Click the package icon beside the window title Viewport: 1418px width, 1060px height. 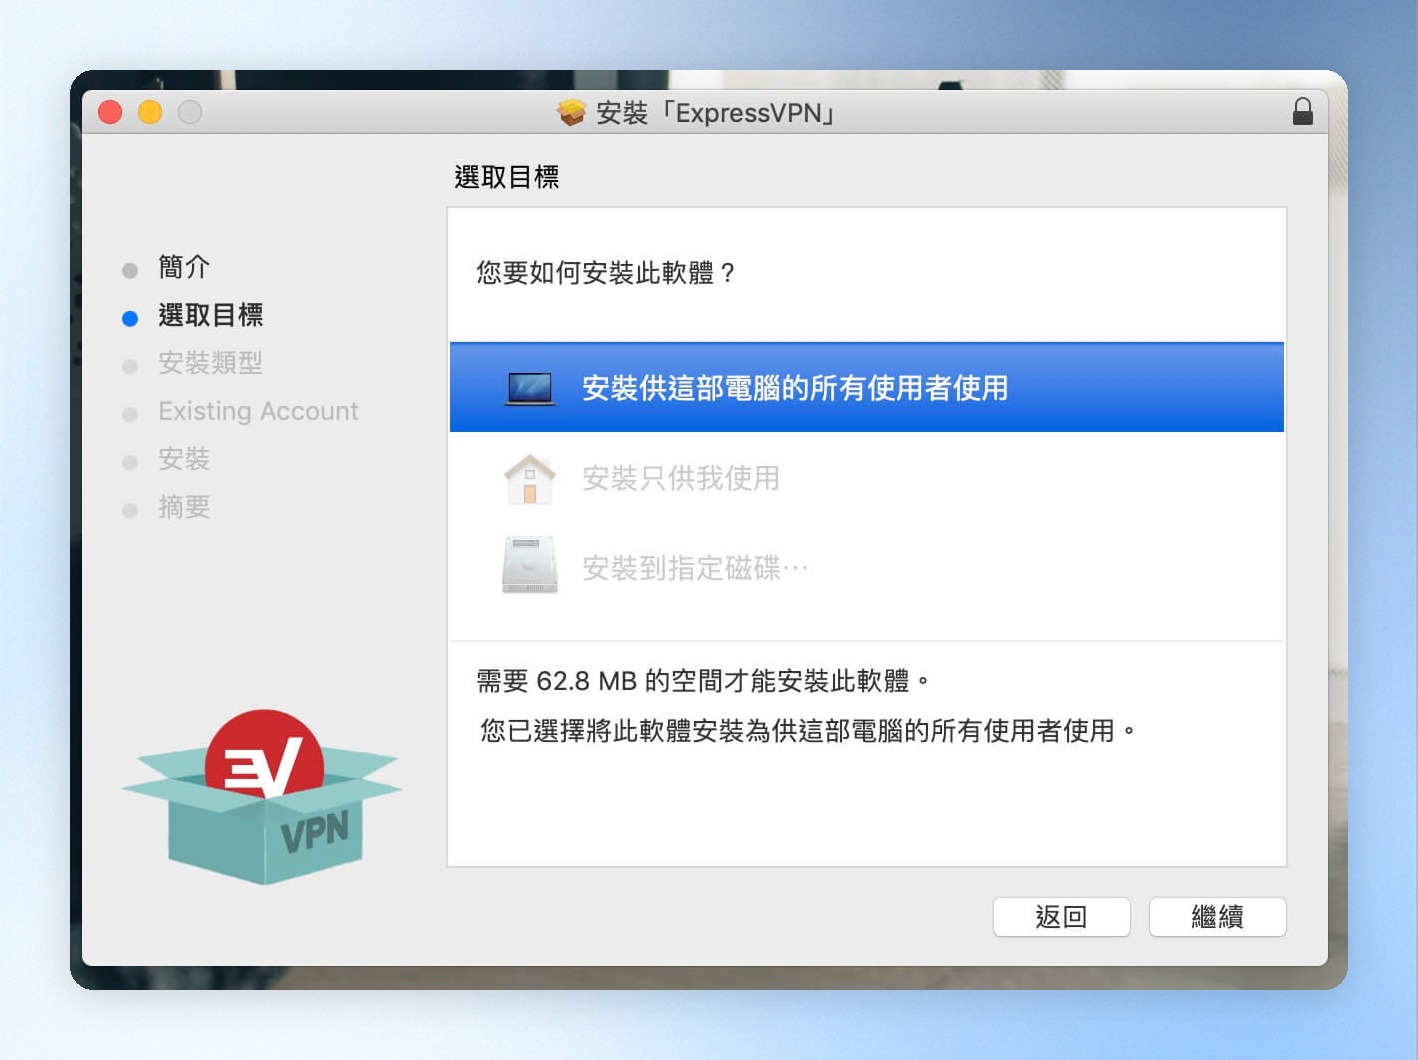tap(571, 113)
